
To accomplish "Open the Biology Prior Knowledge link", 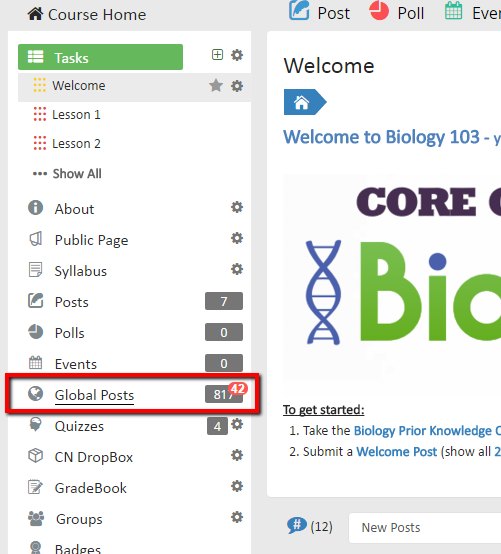I will point(427,431).
